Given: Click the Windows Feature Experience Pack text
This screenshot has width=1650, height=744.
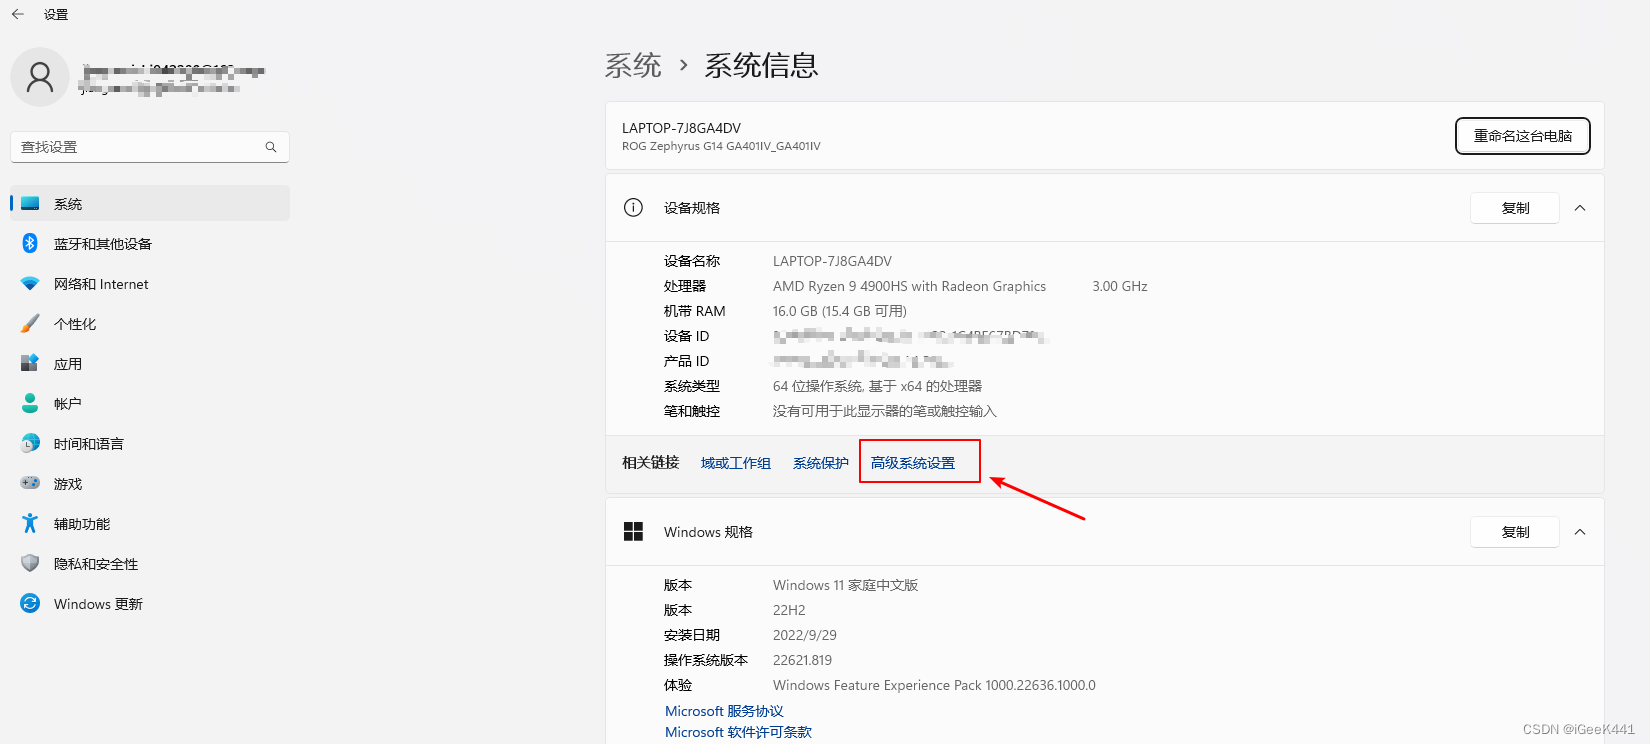Looking at the screenshot, I should coord(934,685).
